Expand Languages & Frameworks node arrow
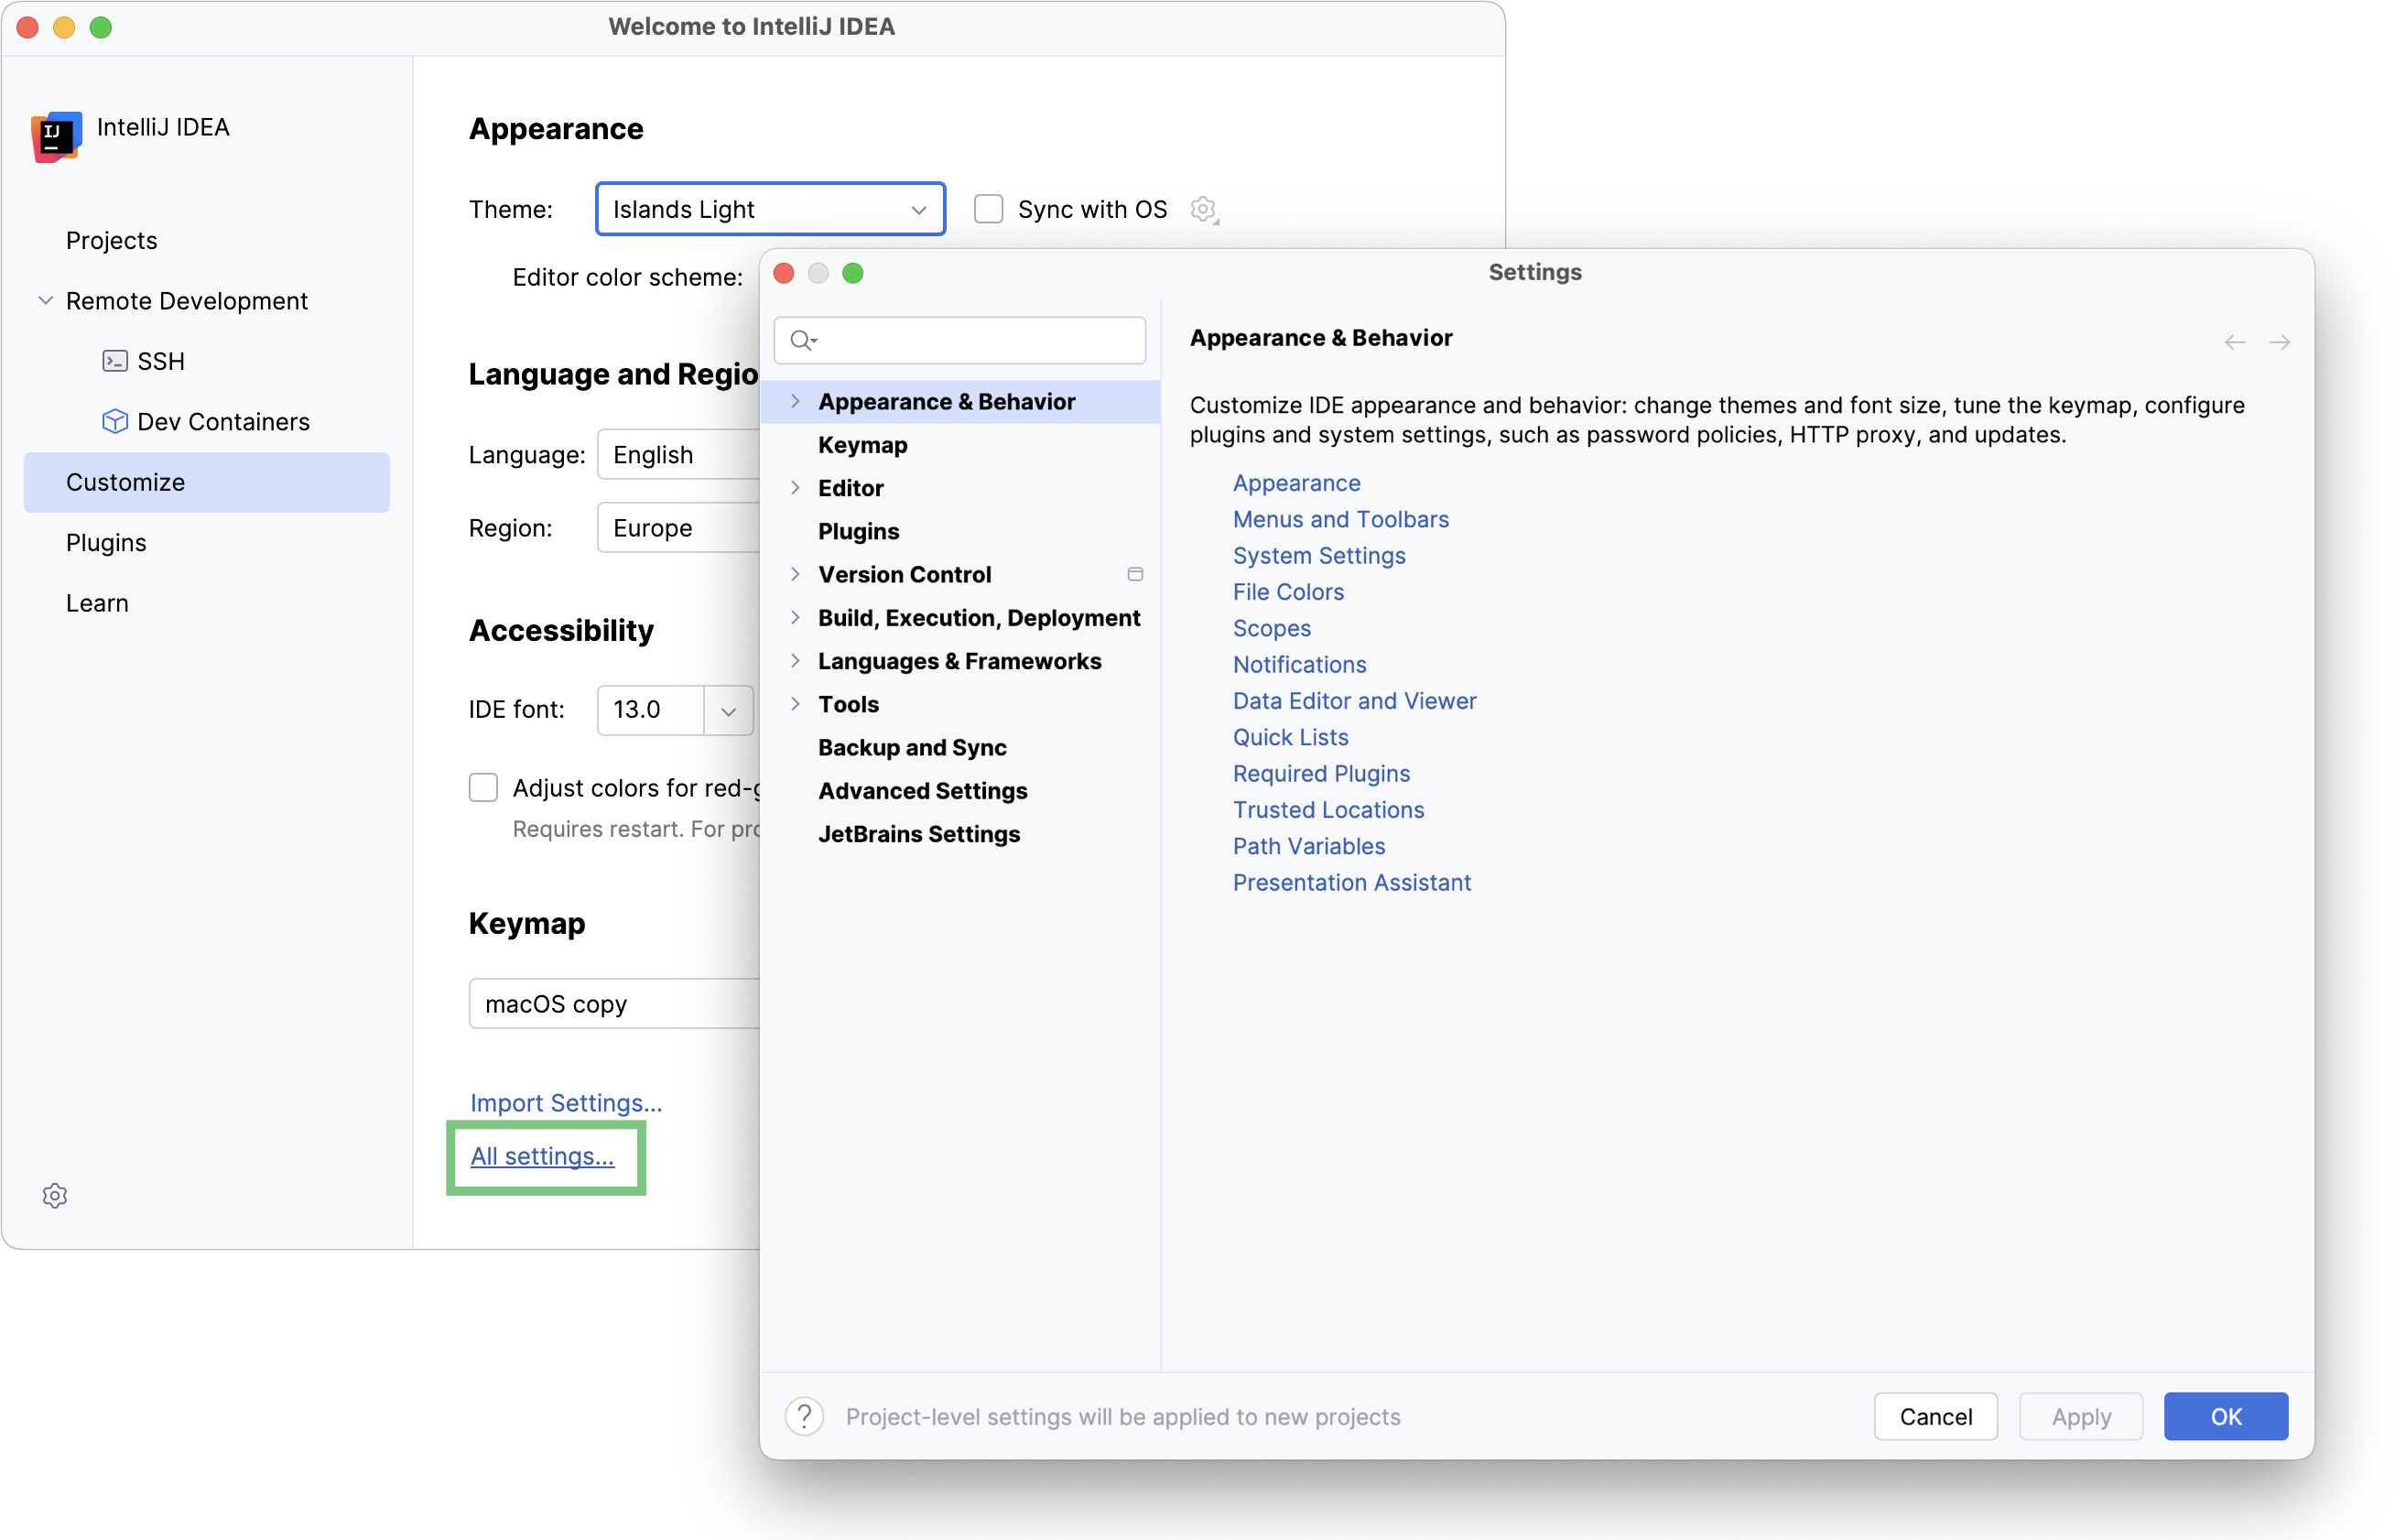Screen dimensions: 2395x1540 [x=795, y=661]
